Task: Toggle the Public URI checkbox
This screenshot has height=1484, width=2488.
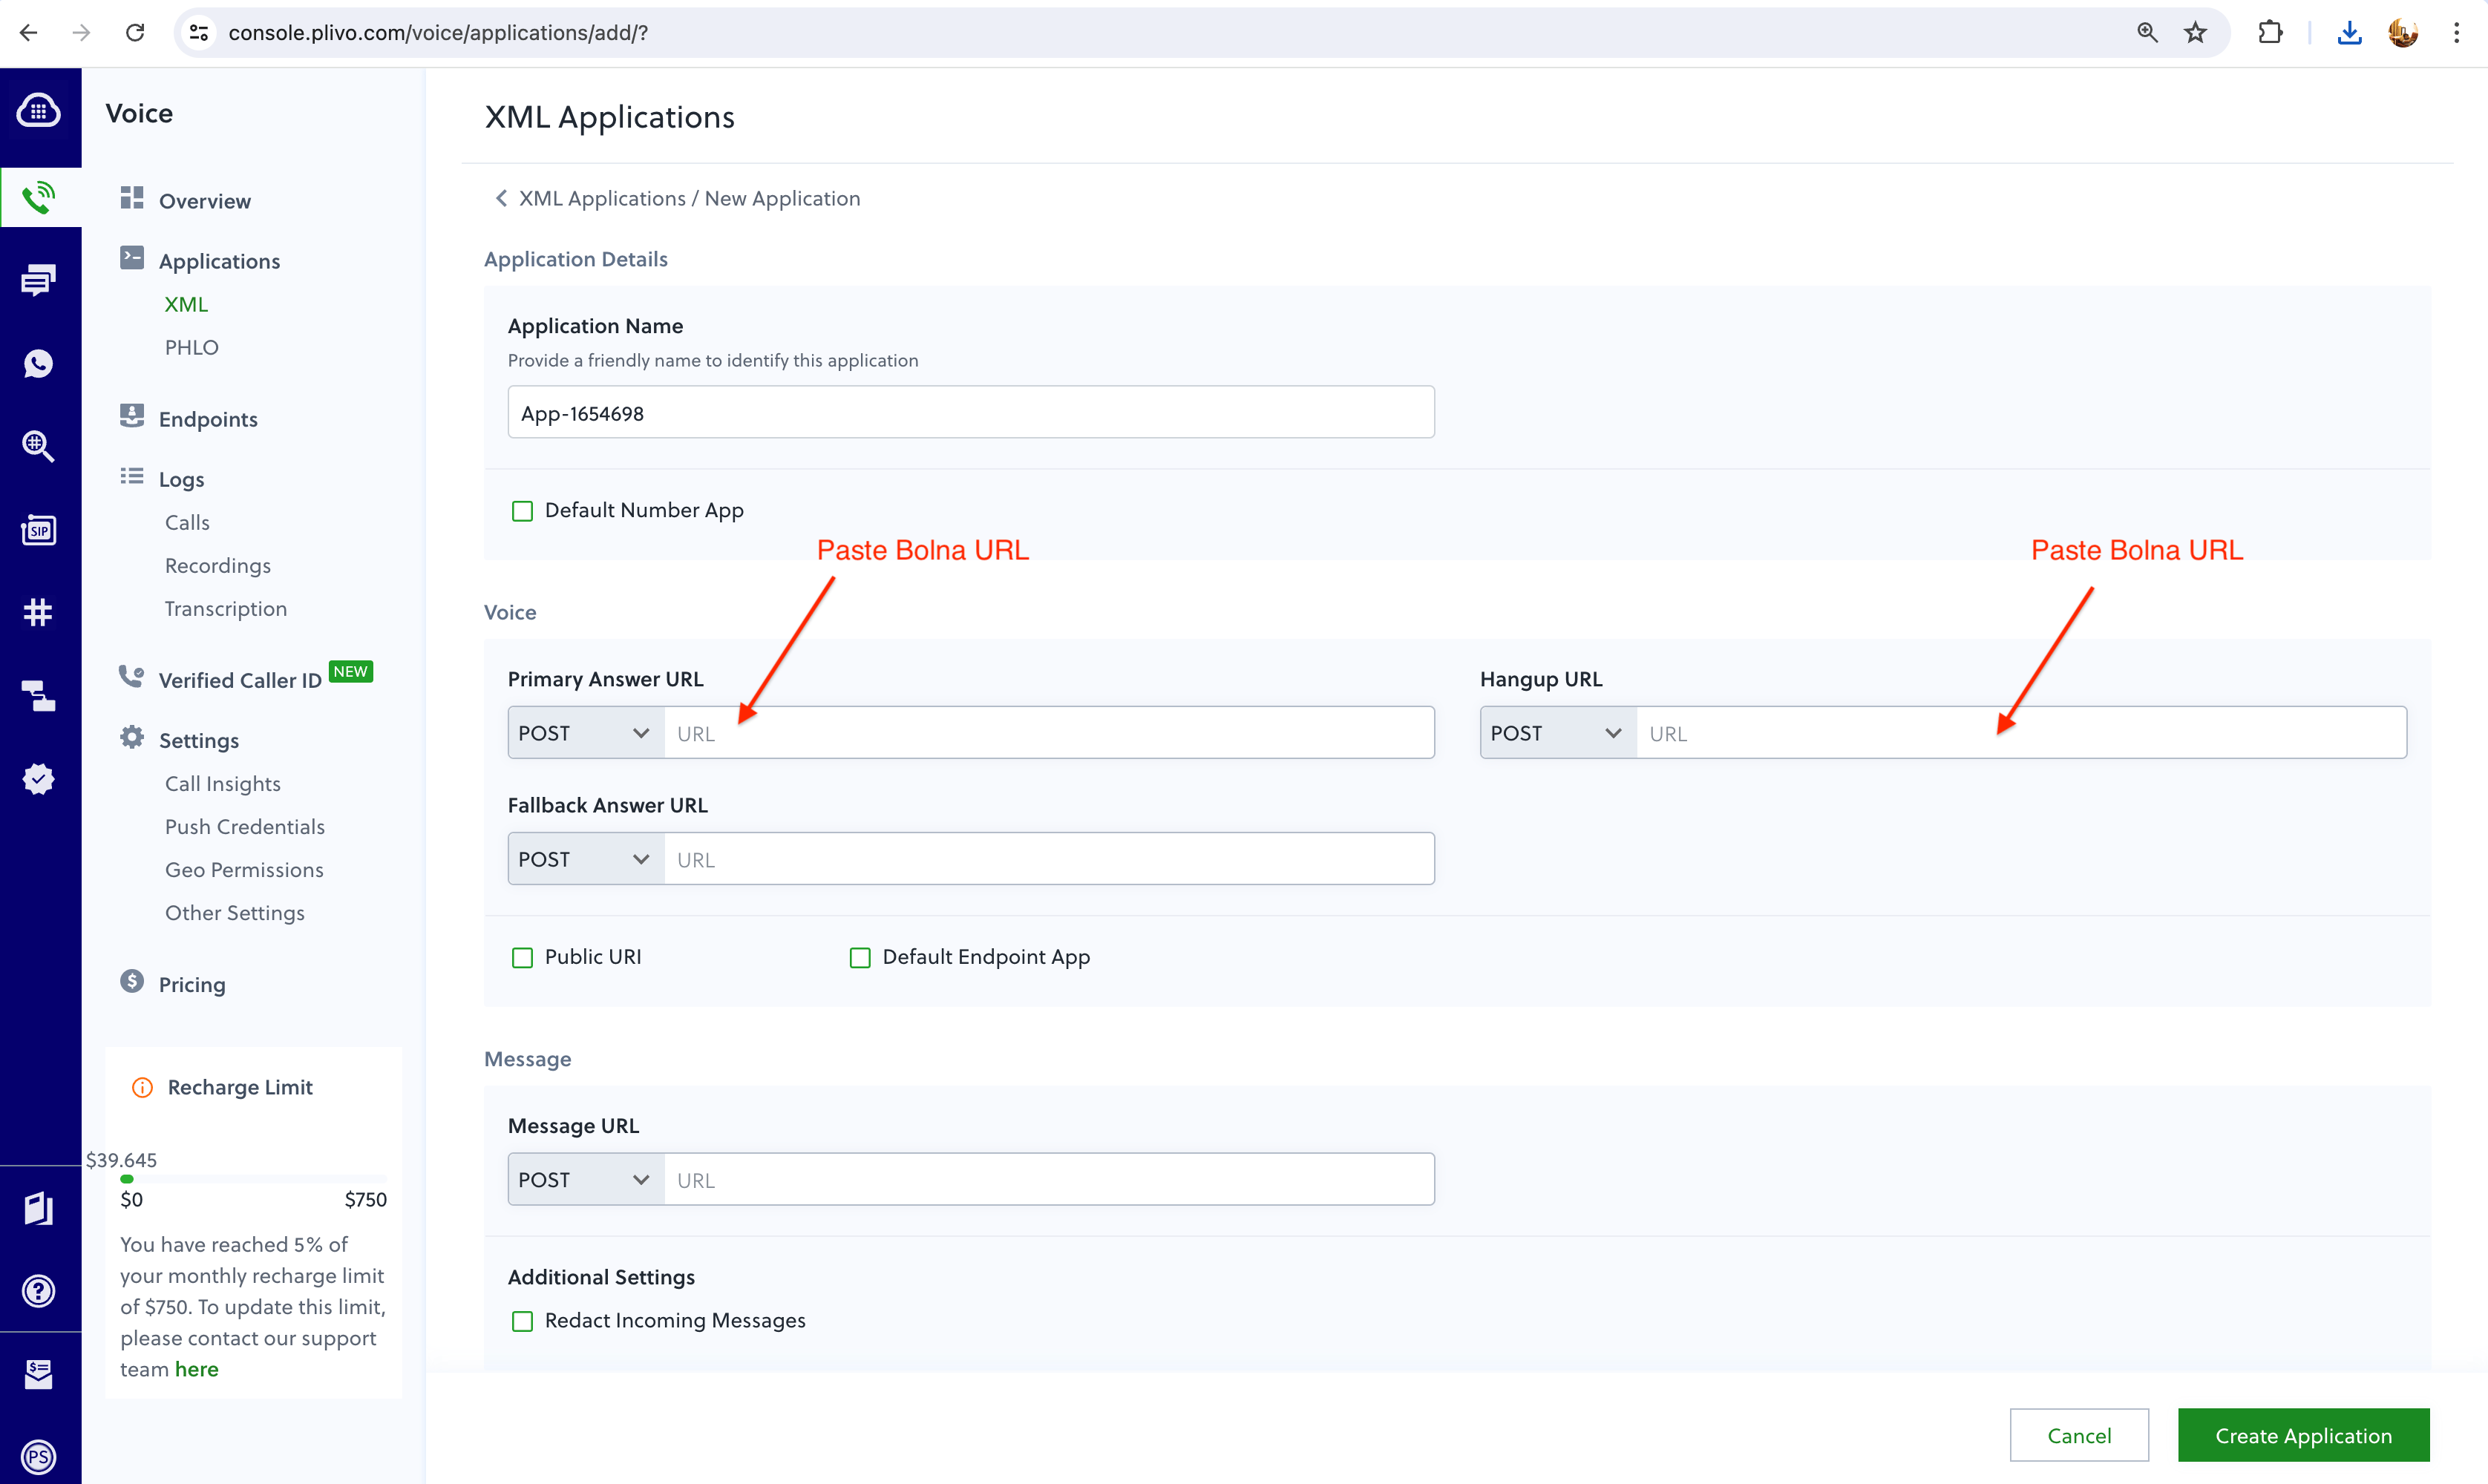Action: click(x=522, y=958)
